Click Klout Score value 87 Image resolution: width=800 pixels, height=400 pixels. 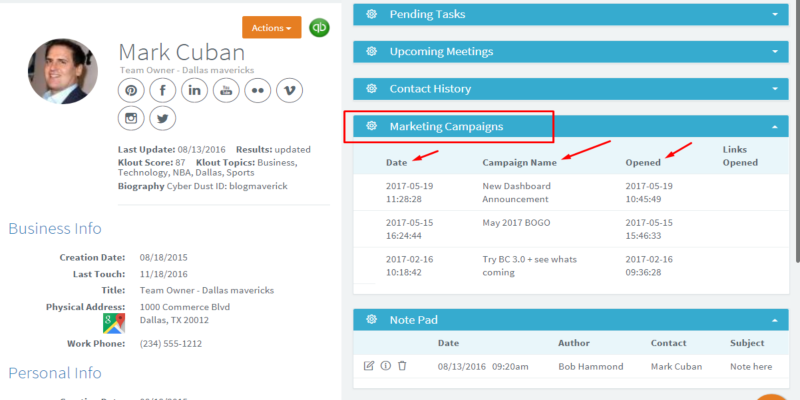180,162
